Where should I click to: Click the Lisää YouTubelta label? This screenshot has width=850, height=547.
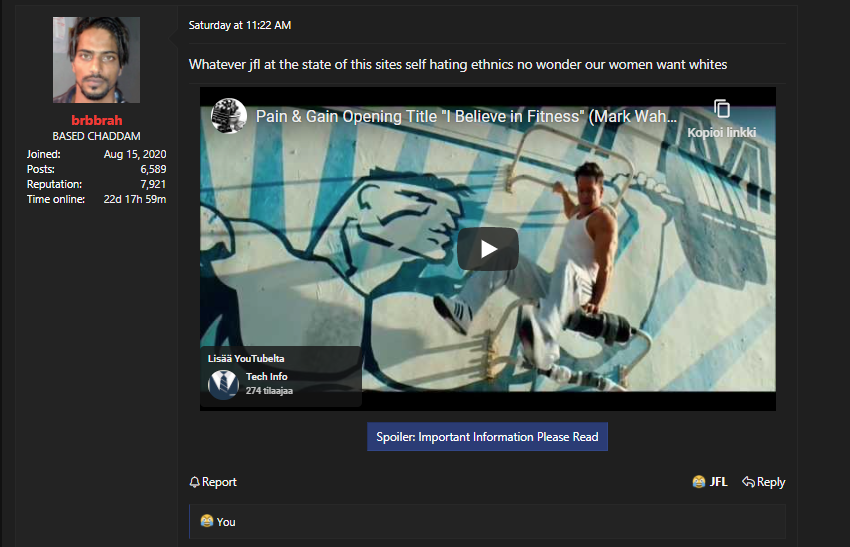point(246,358)
